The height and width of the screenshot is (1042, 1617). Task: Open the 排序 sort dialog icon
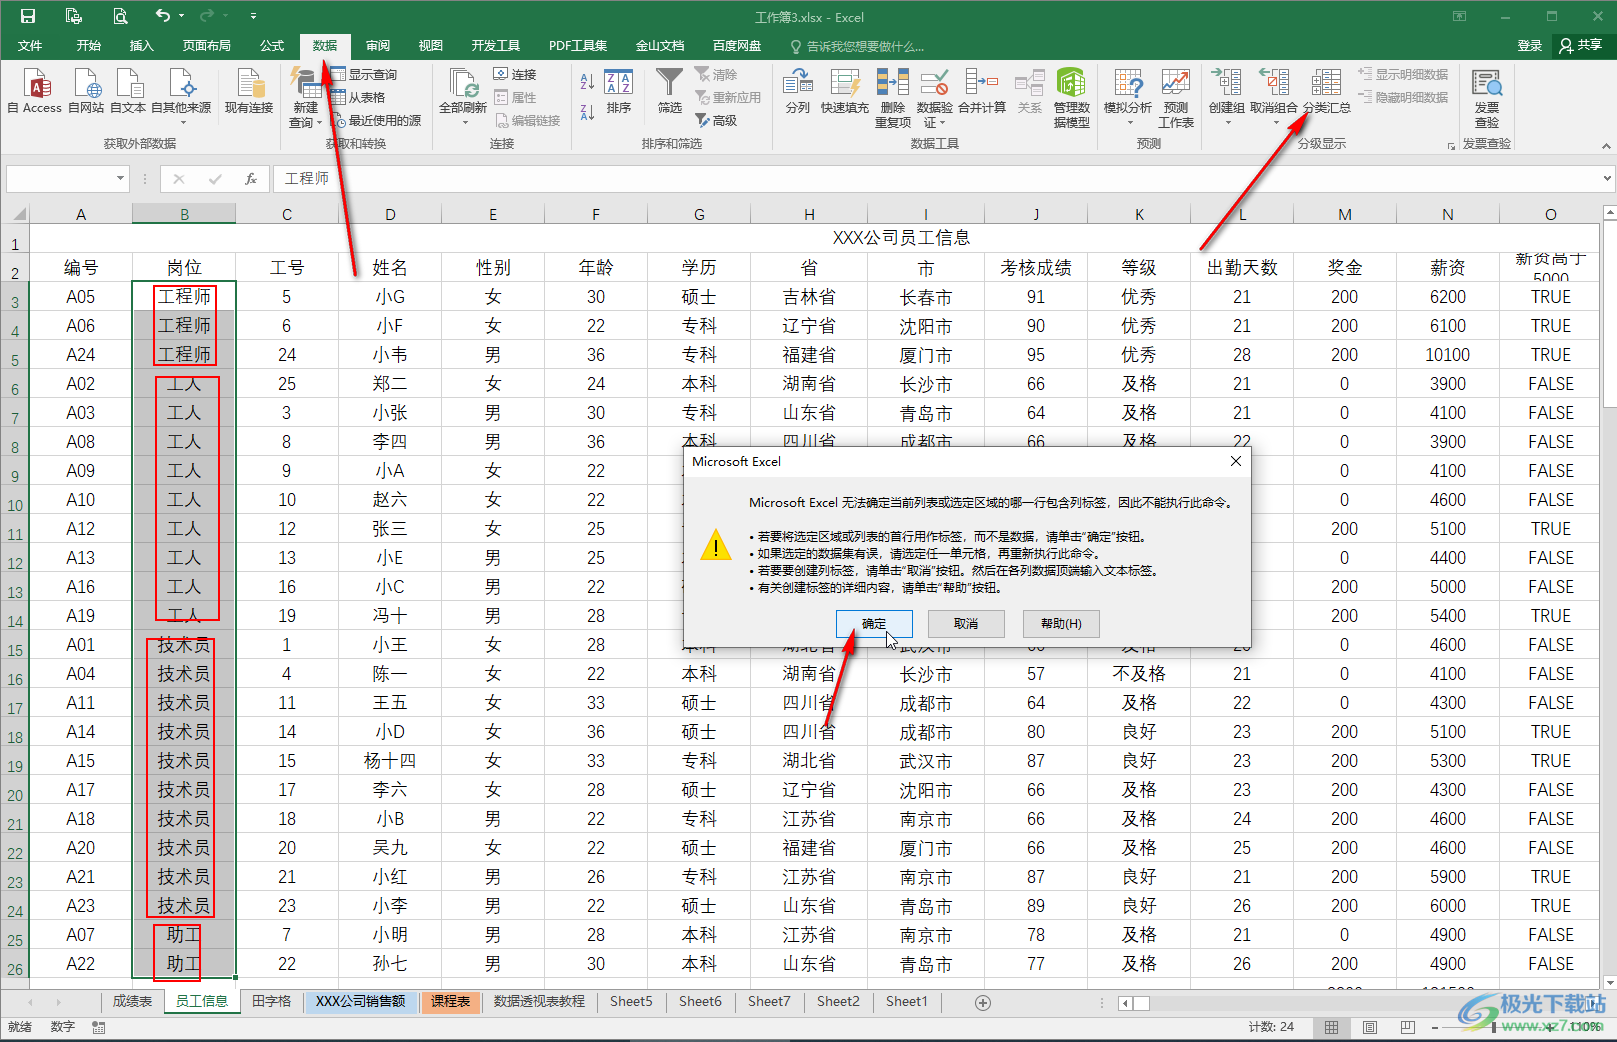pos(619,84)
